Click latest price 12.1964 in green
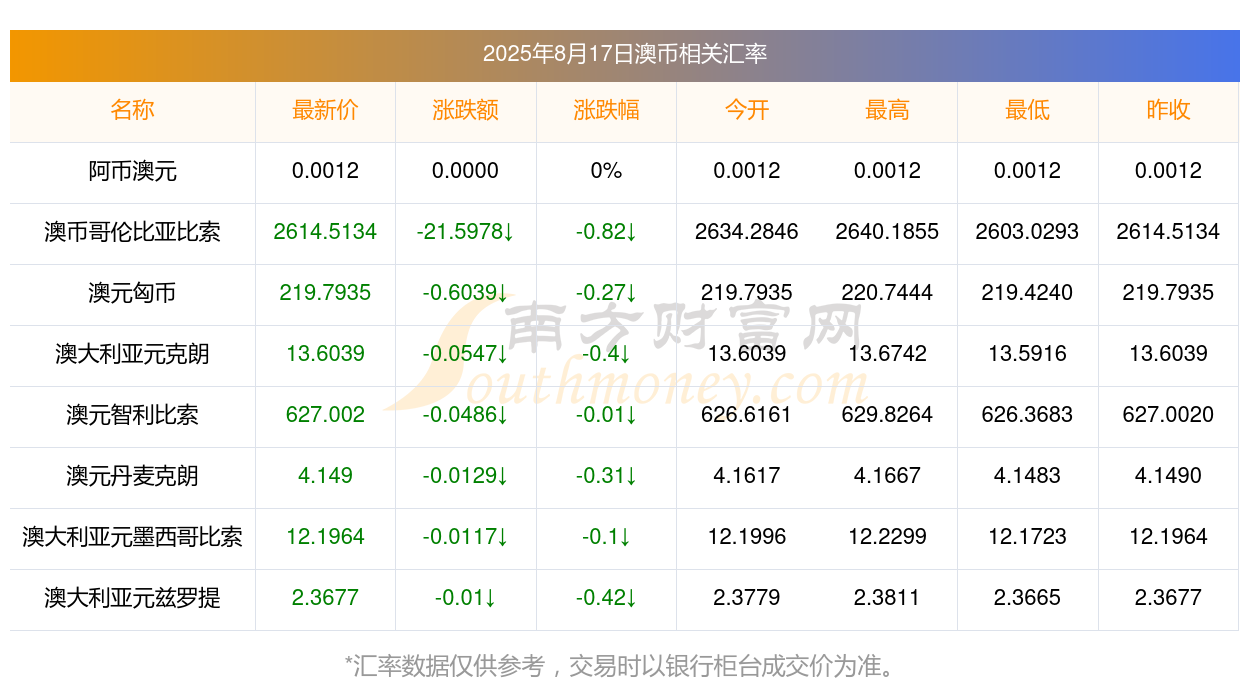 coord(325,537)
